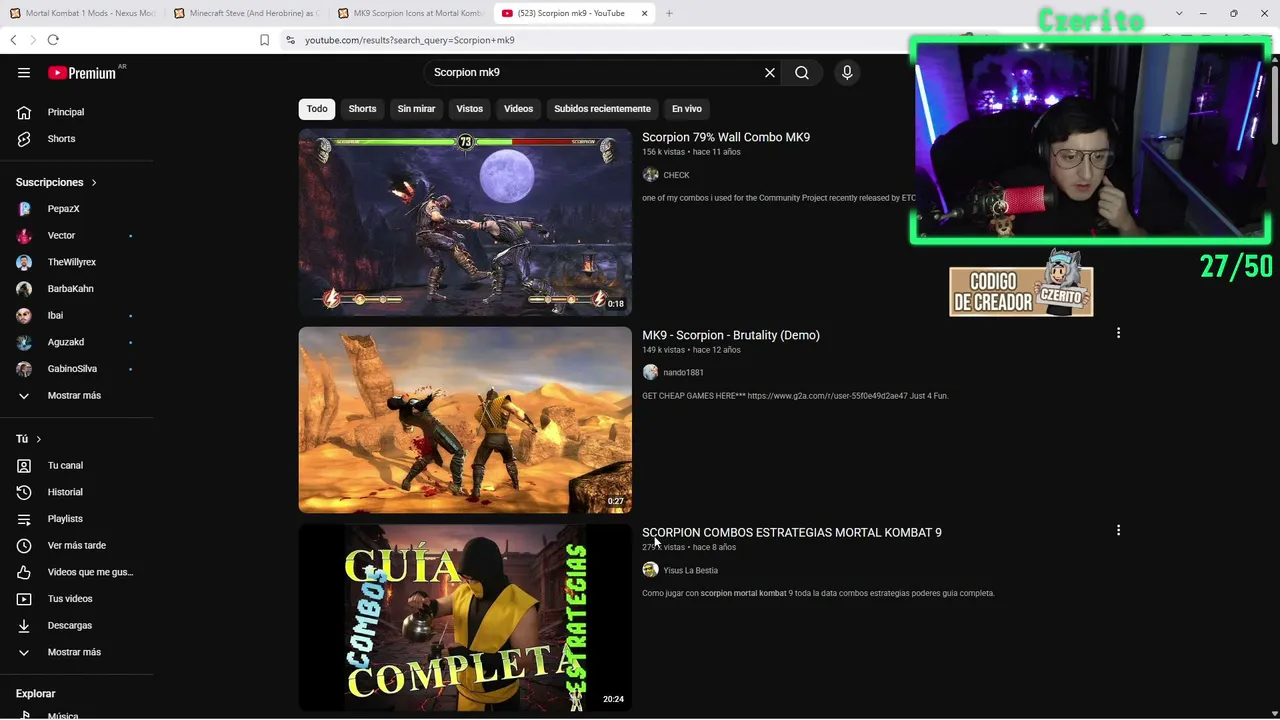Filter results by Sin mirar
The width and height of the screenshot is (1280, 720).
coord(416,109)
